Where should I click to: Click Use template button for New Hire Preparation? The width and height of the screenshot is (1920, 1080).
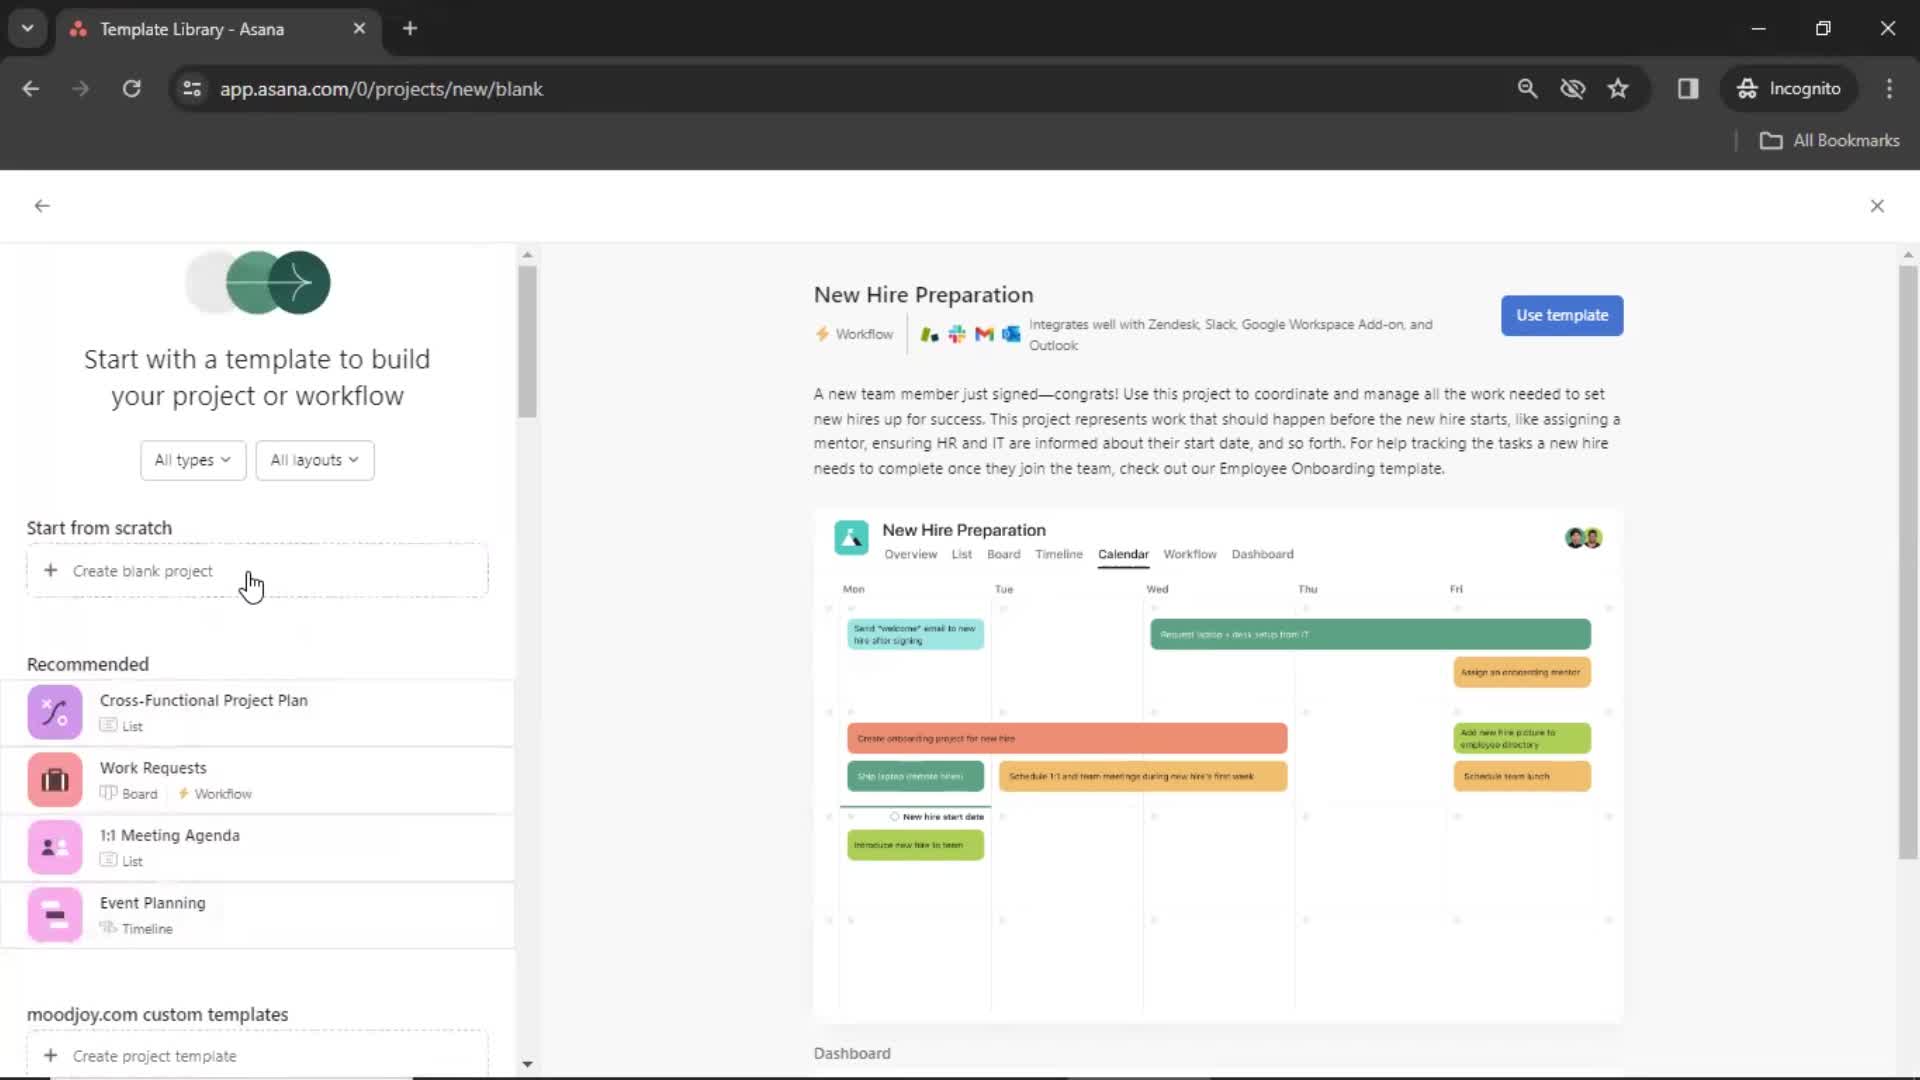(1563, 315)
